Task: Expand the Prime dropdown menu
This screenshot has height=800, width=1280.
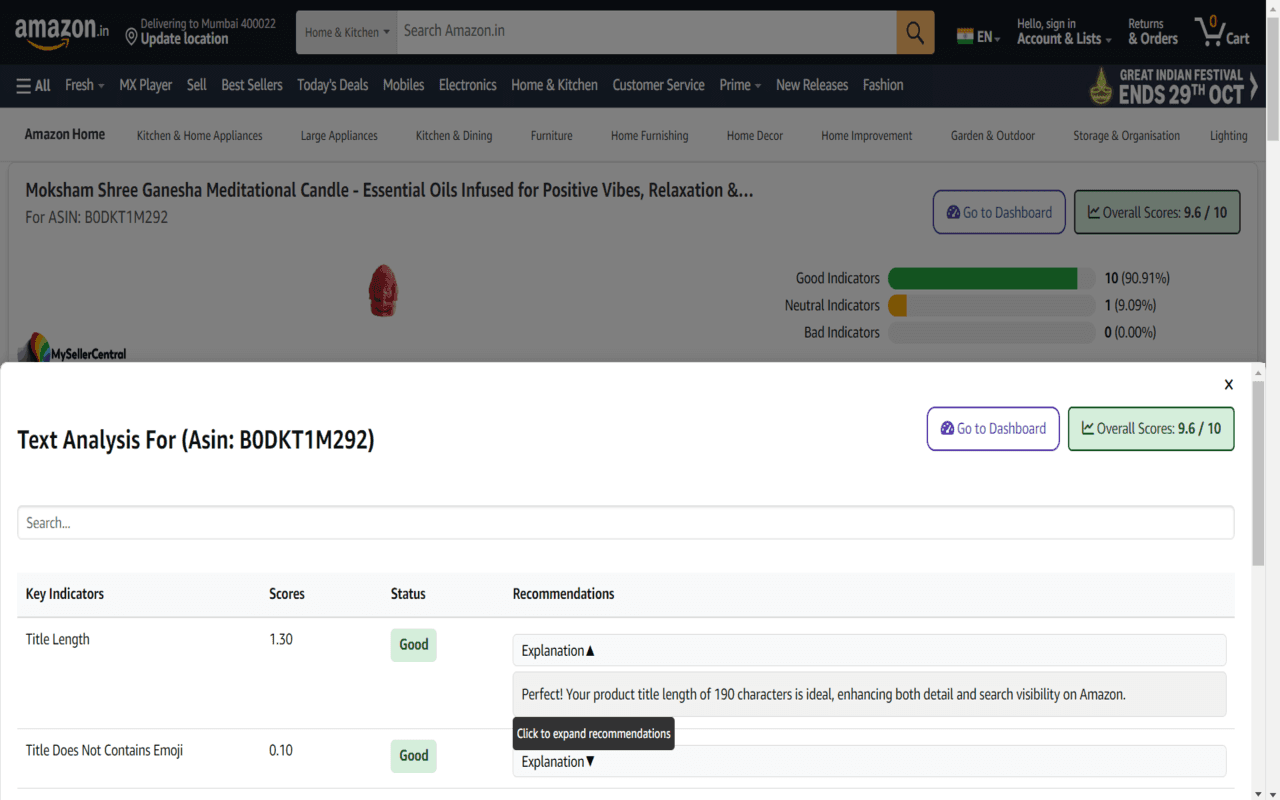Action: pos(740,85)
